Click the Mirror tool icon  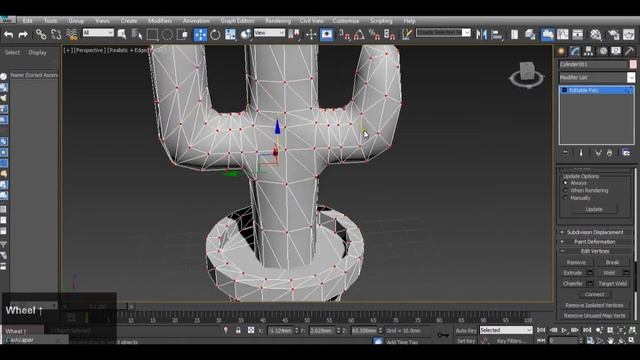pos(482,35)
